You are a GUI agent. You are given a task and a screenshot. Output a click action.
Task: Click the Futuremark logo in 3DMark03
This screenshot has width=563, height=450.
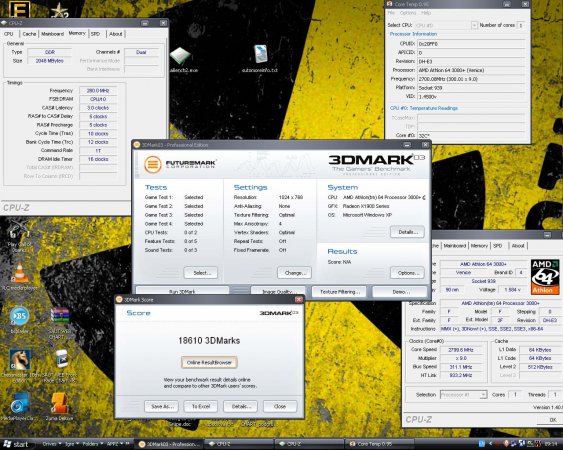[x=180, y=164]
